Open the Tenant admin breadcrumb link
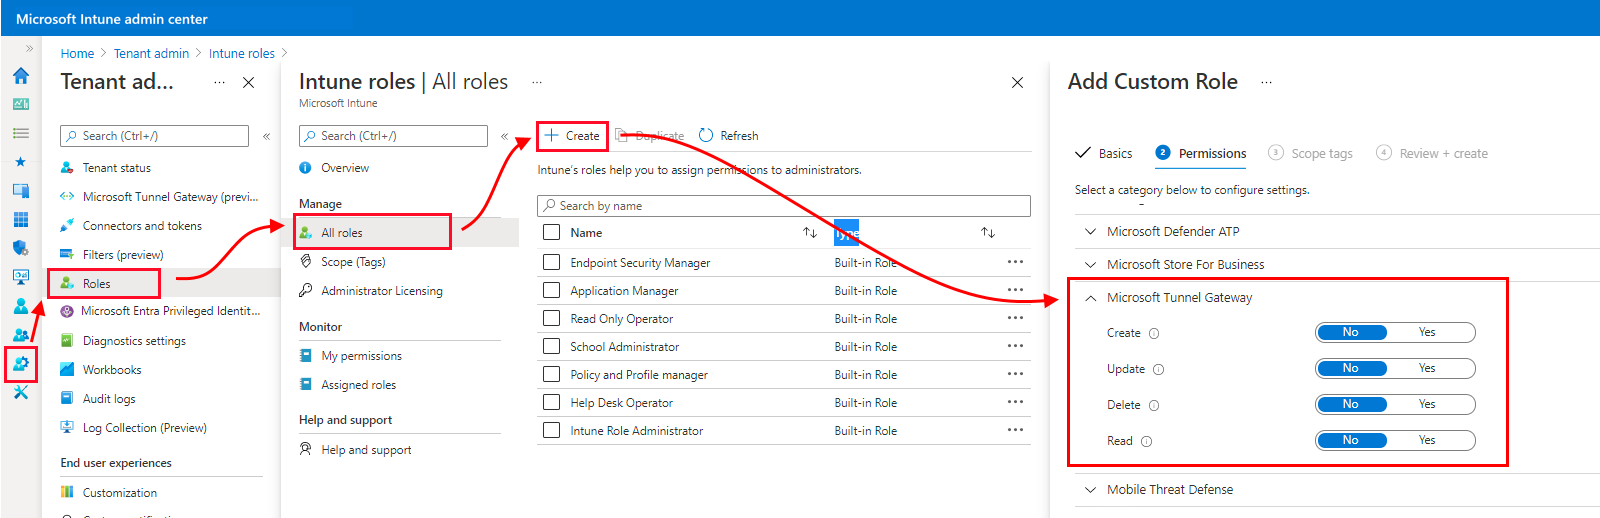This screenshot has width=1600, height=518. point(151,54)
